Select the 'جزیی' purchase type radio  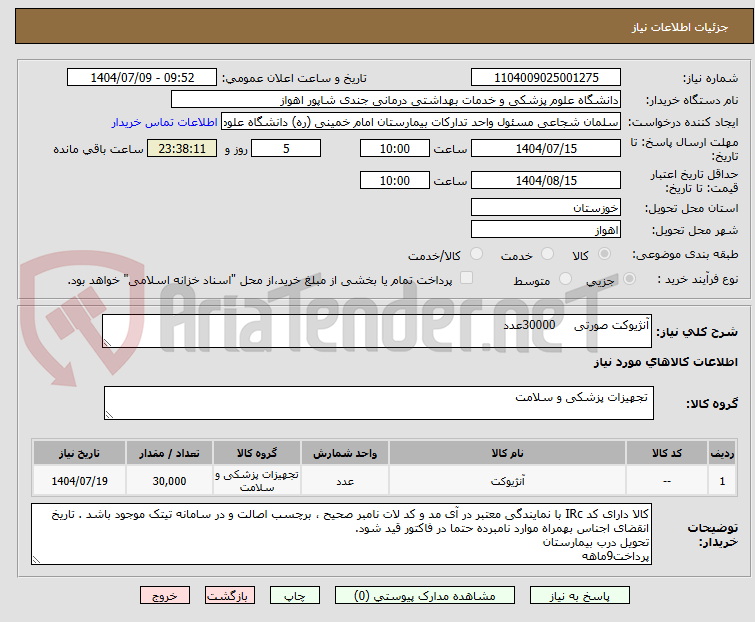(x=629, y=279)
